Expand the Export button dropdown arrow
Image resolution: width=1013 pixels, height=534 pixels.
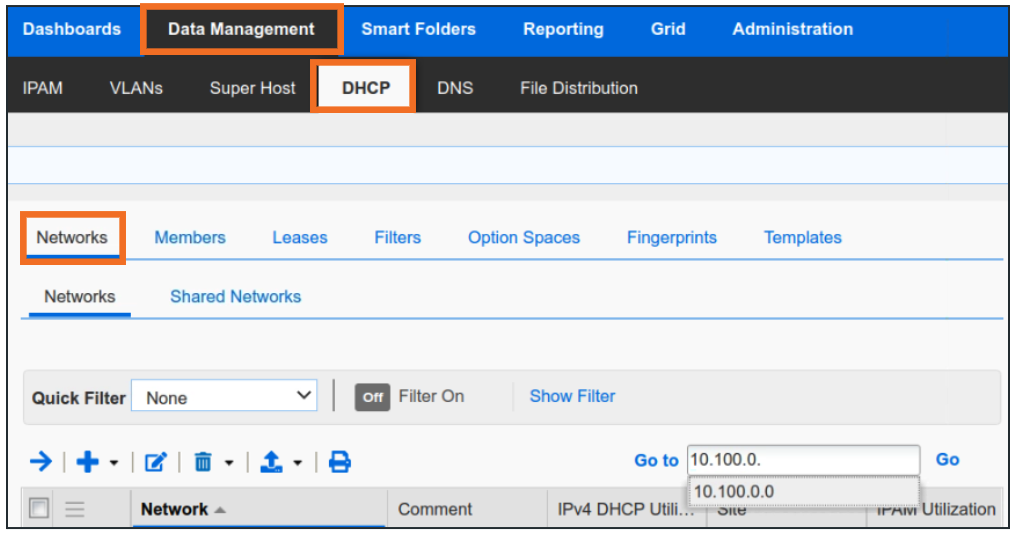click(298, 462)
